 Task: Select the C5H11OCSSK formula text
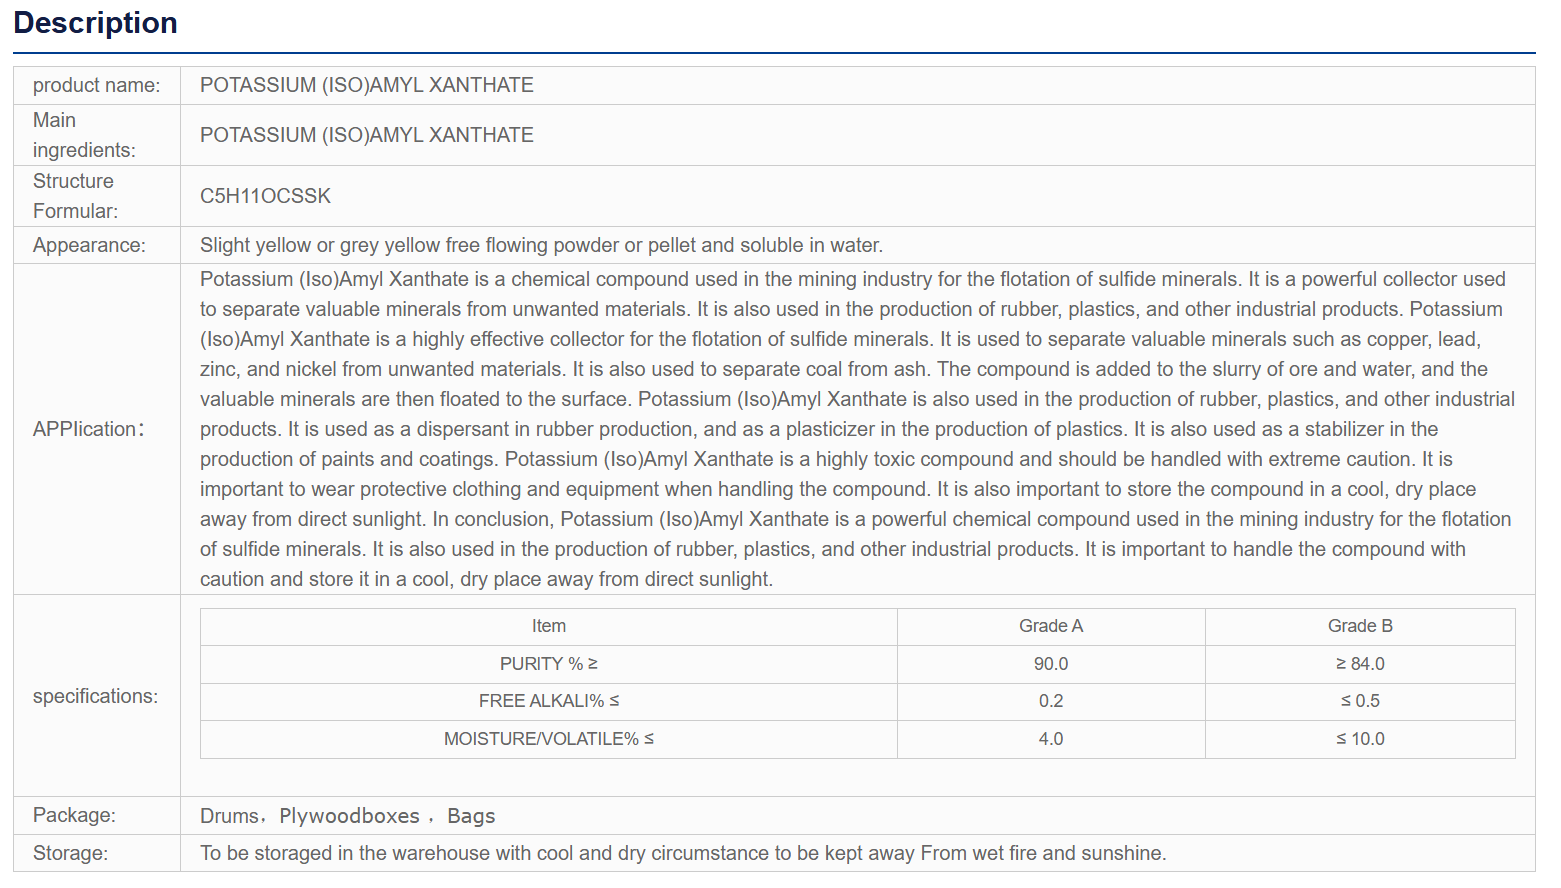265,196
